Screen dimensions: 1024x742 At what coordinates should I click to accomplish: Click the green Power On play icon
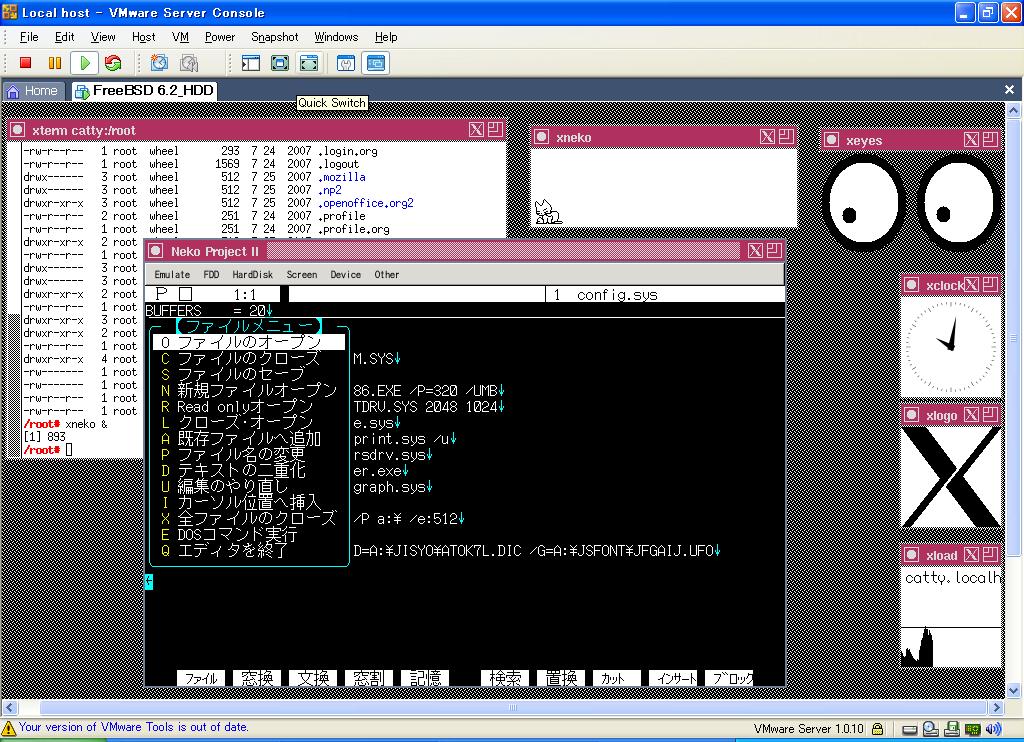tap(84, 63)
